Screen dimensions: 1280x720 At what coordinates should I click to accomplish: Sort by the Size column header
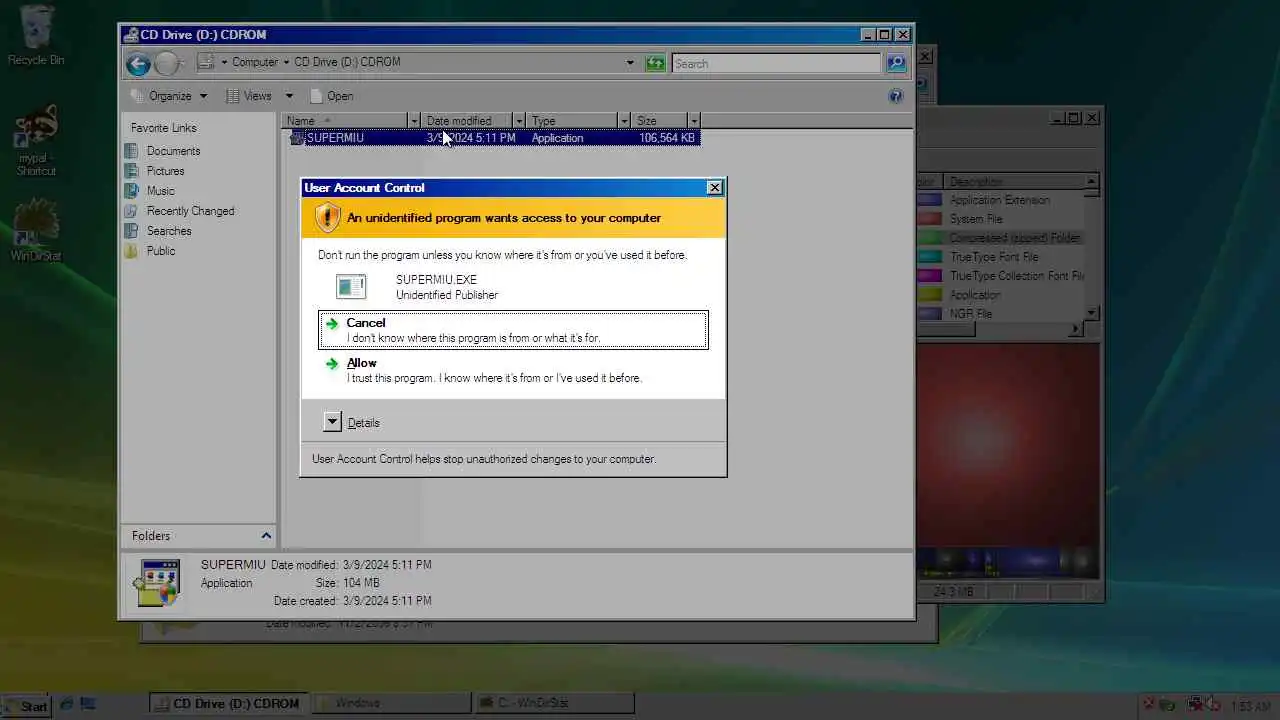(661, 121)
